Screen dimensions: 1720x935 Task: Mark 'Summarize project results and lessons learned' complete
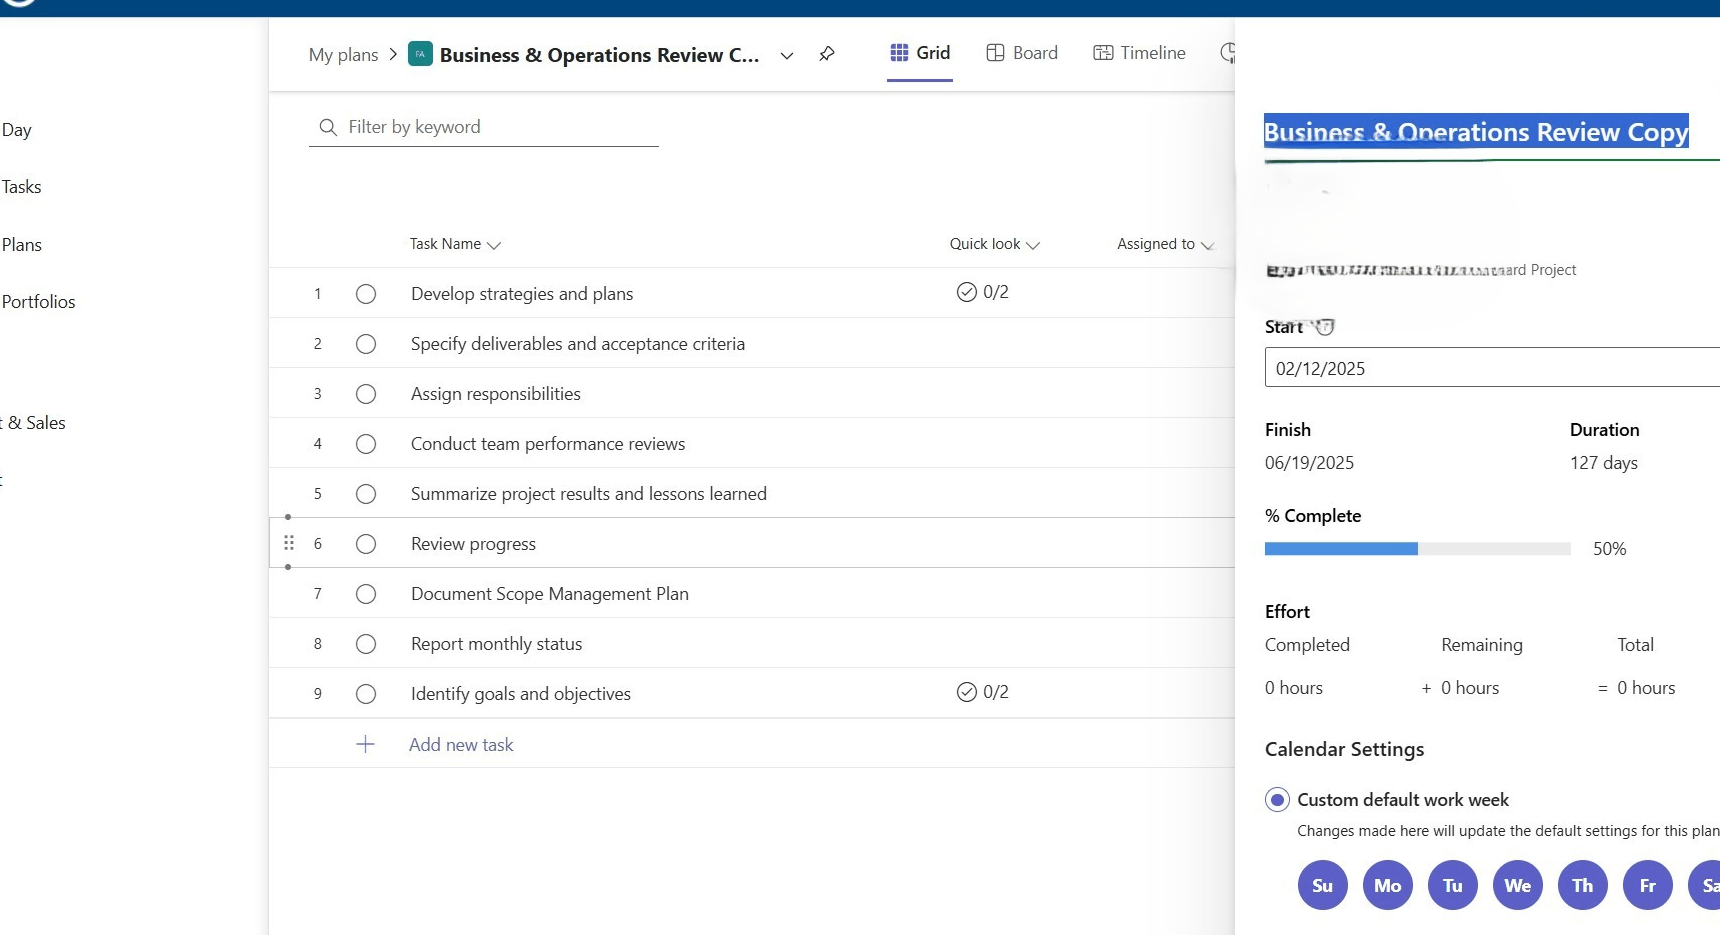click(366, 494)
